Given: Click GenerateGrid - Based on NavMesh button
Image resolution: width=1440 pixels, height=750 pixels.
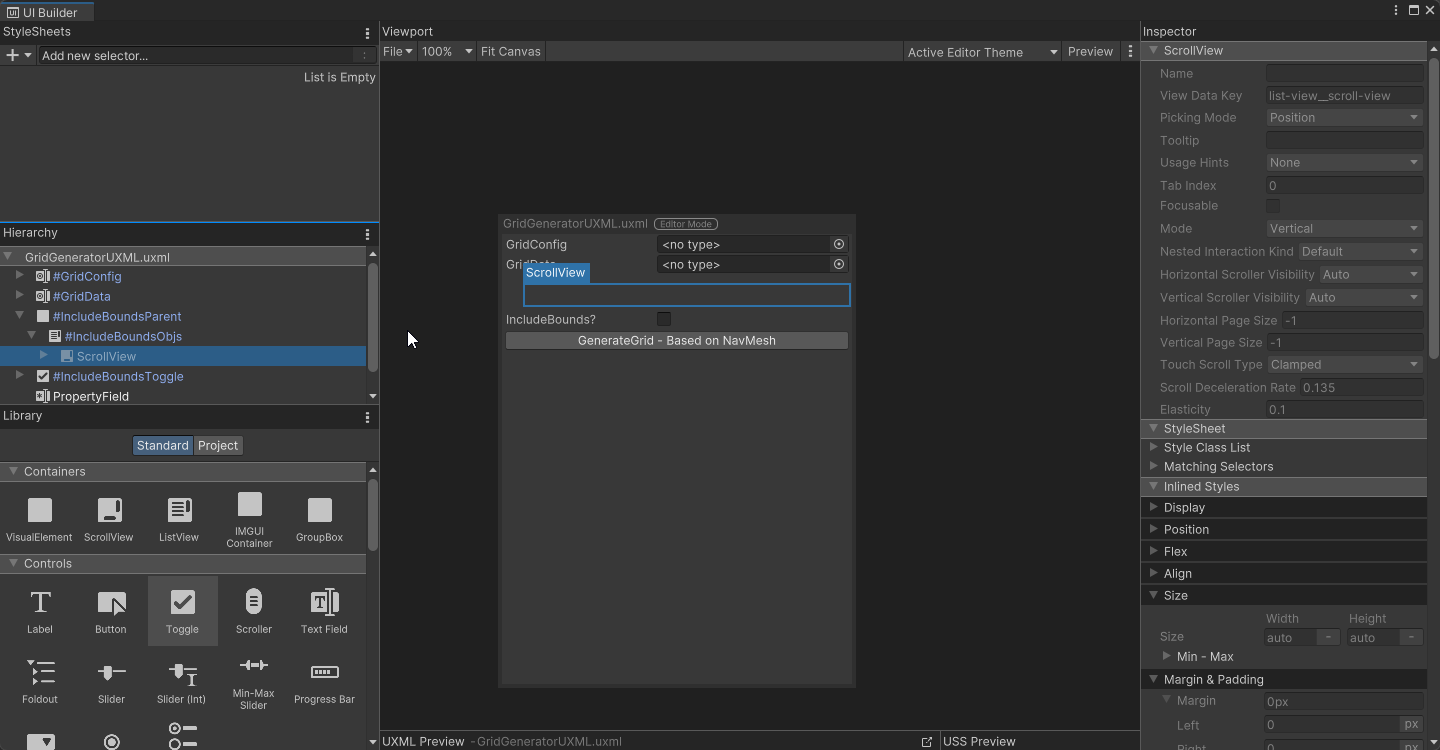Looking at the screenshot, I should coord(676,340).
